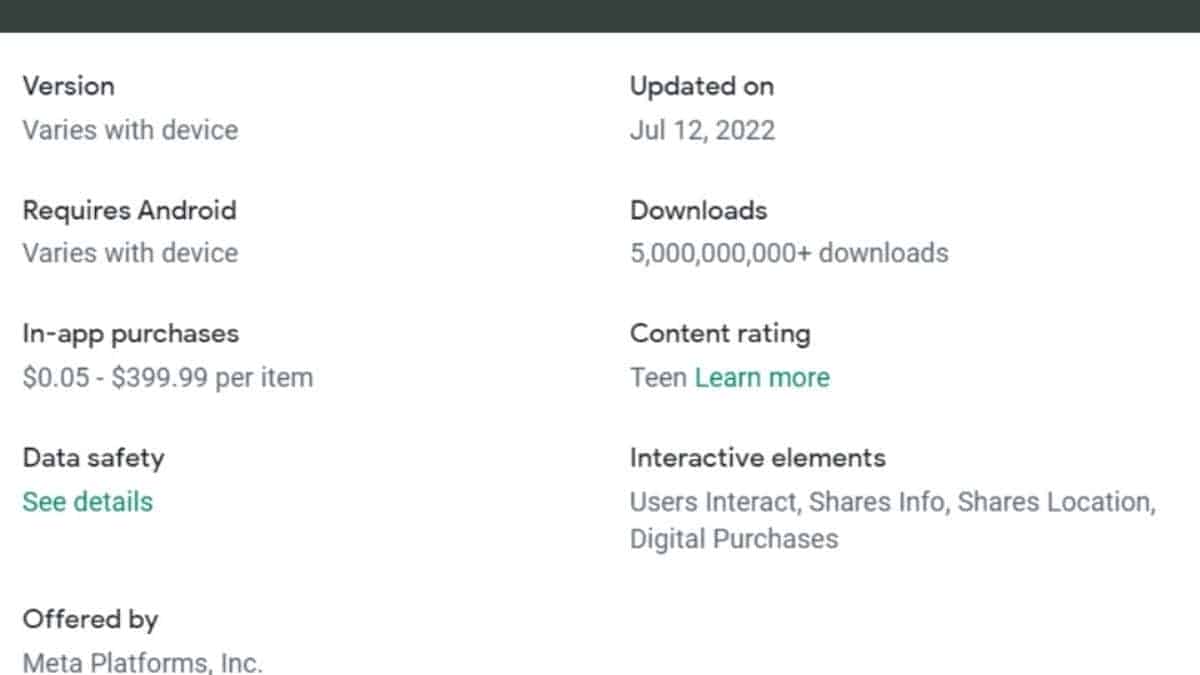Click the dark bar at the top
This screenshot has height=675, width=1200.
coord(600,15)
